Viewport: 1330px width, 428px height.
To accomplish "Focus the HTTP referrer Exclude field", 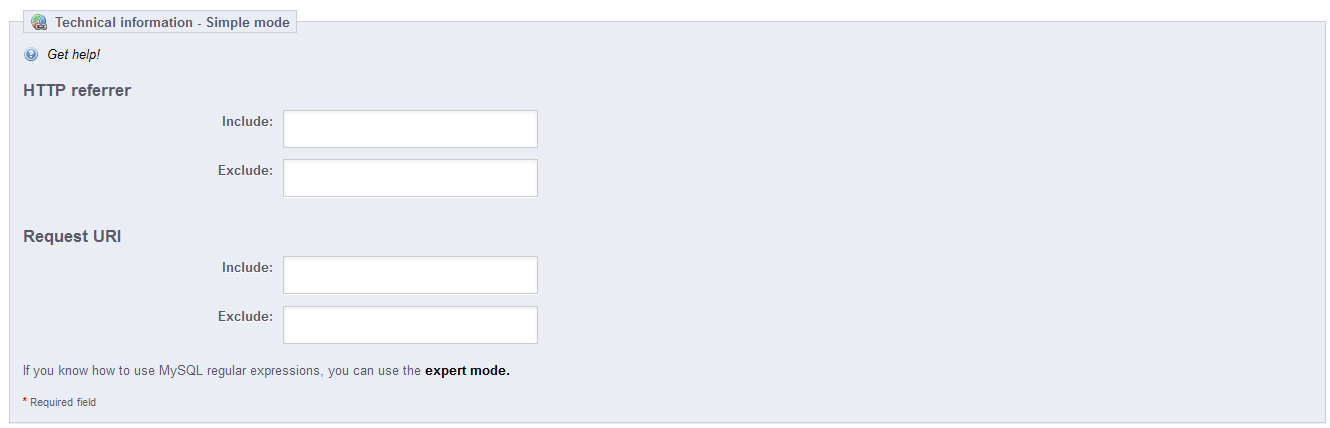I will coord(410,178).
